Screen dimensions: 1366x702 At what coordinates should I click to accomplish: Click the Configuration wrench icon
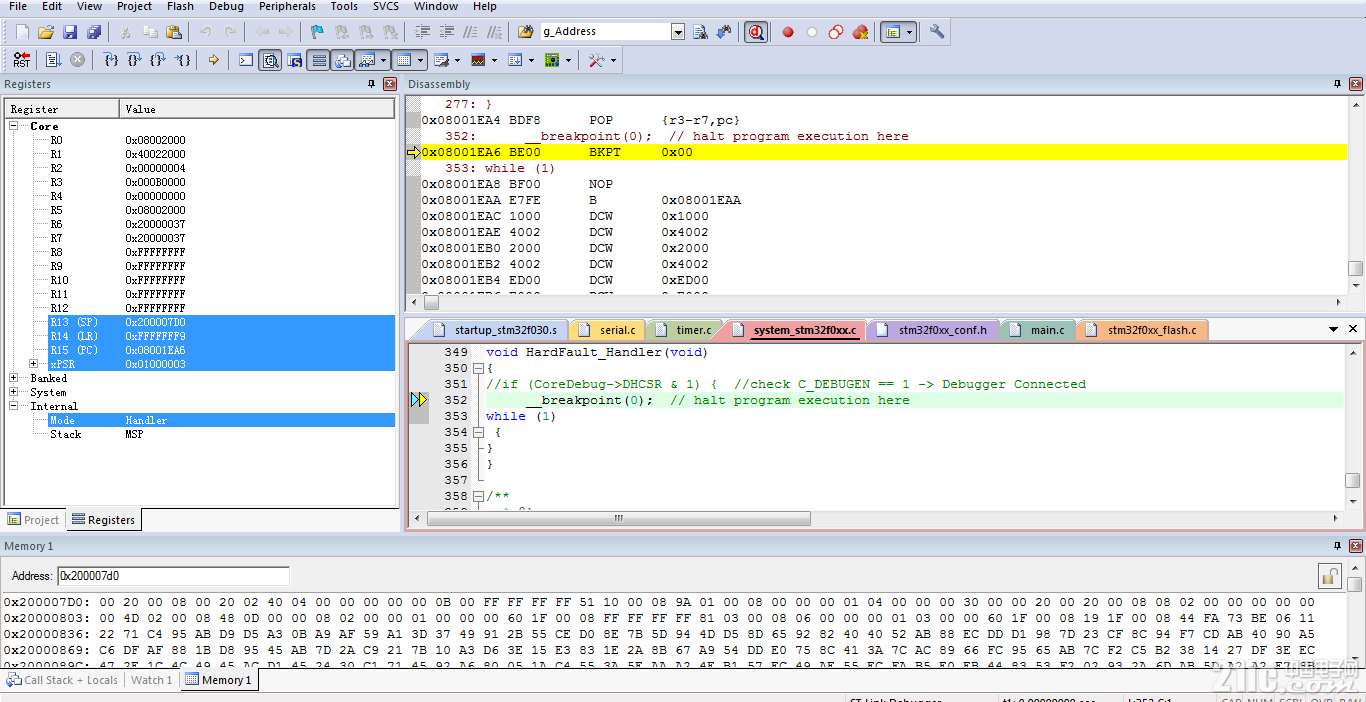pyautogui.click(x=937, y=32)
